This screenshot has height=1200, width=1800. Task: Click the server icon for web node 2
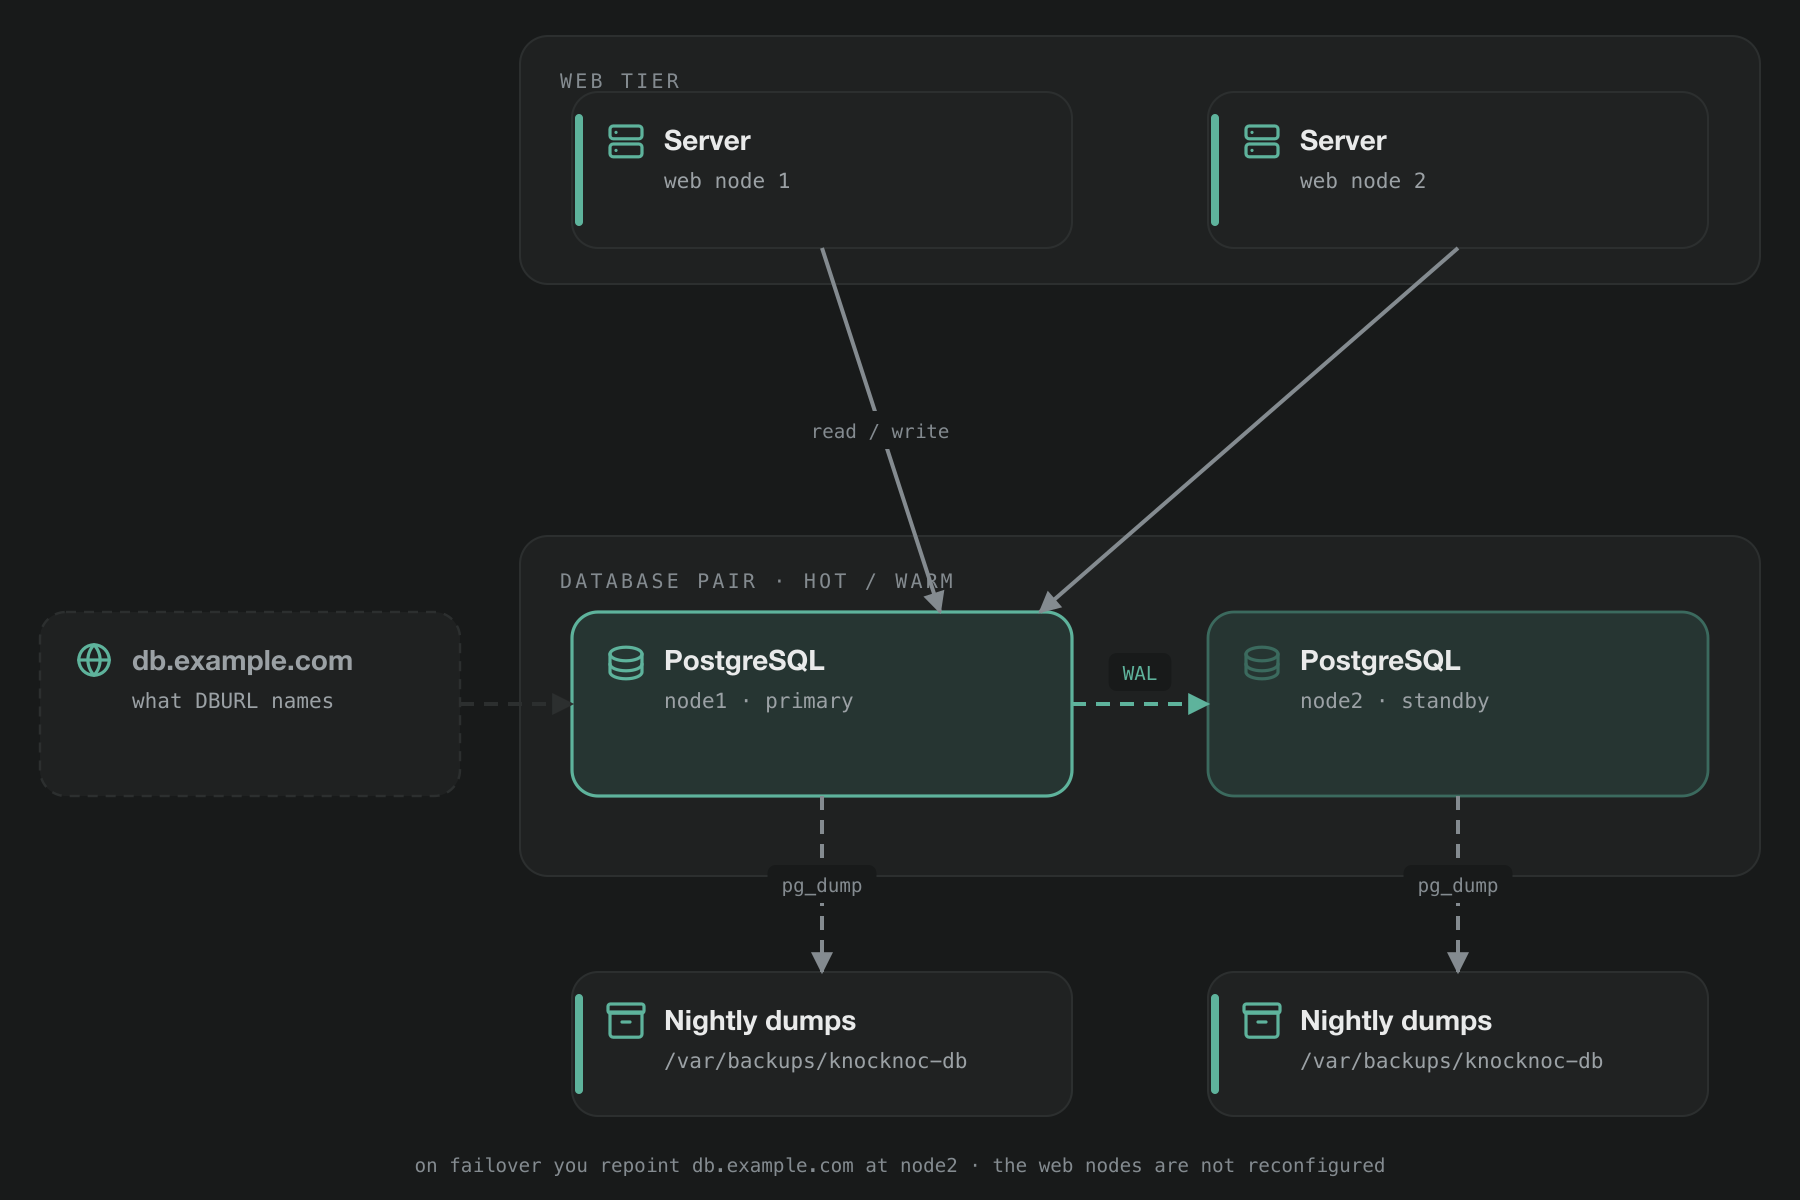coord(1262,141)
